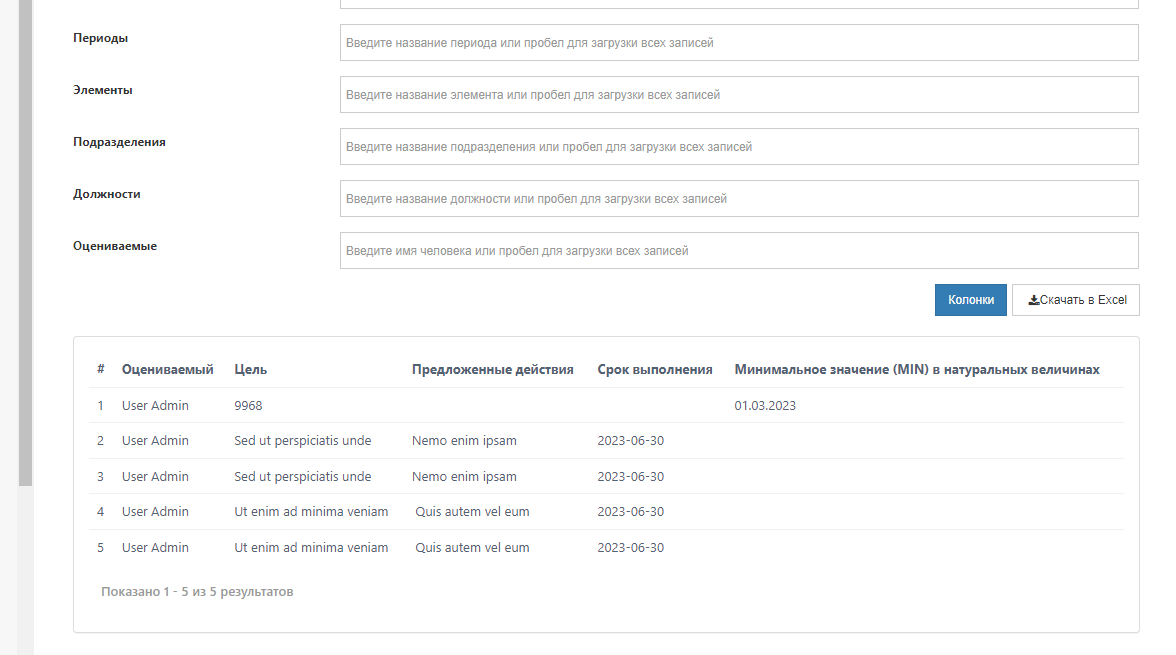
Task: Click the Срок выполнения column header
Action: point(654,370)
